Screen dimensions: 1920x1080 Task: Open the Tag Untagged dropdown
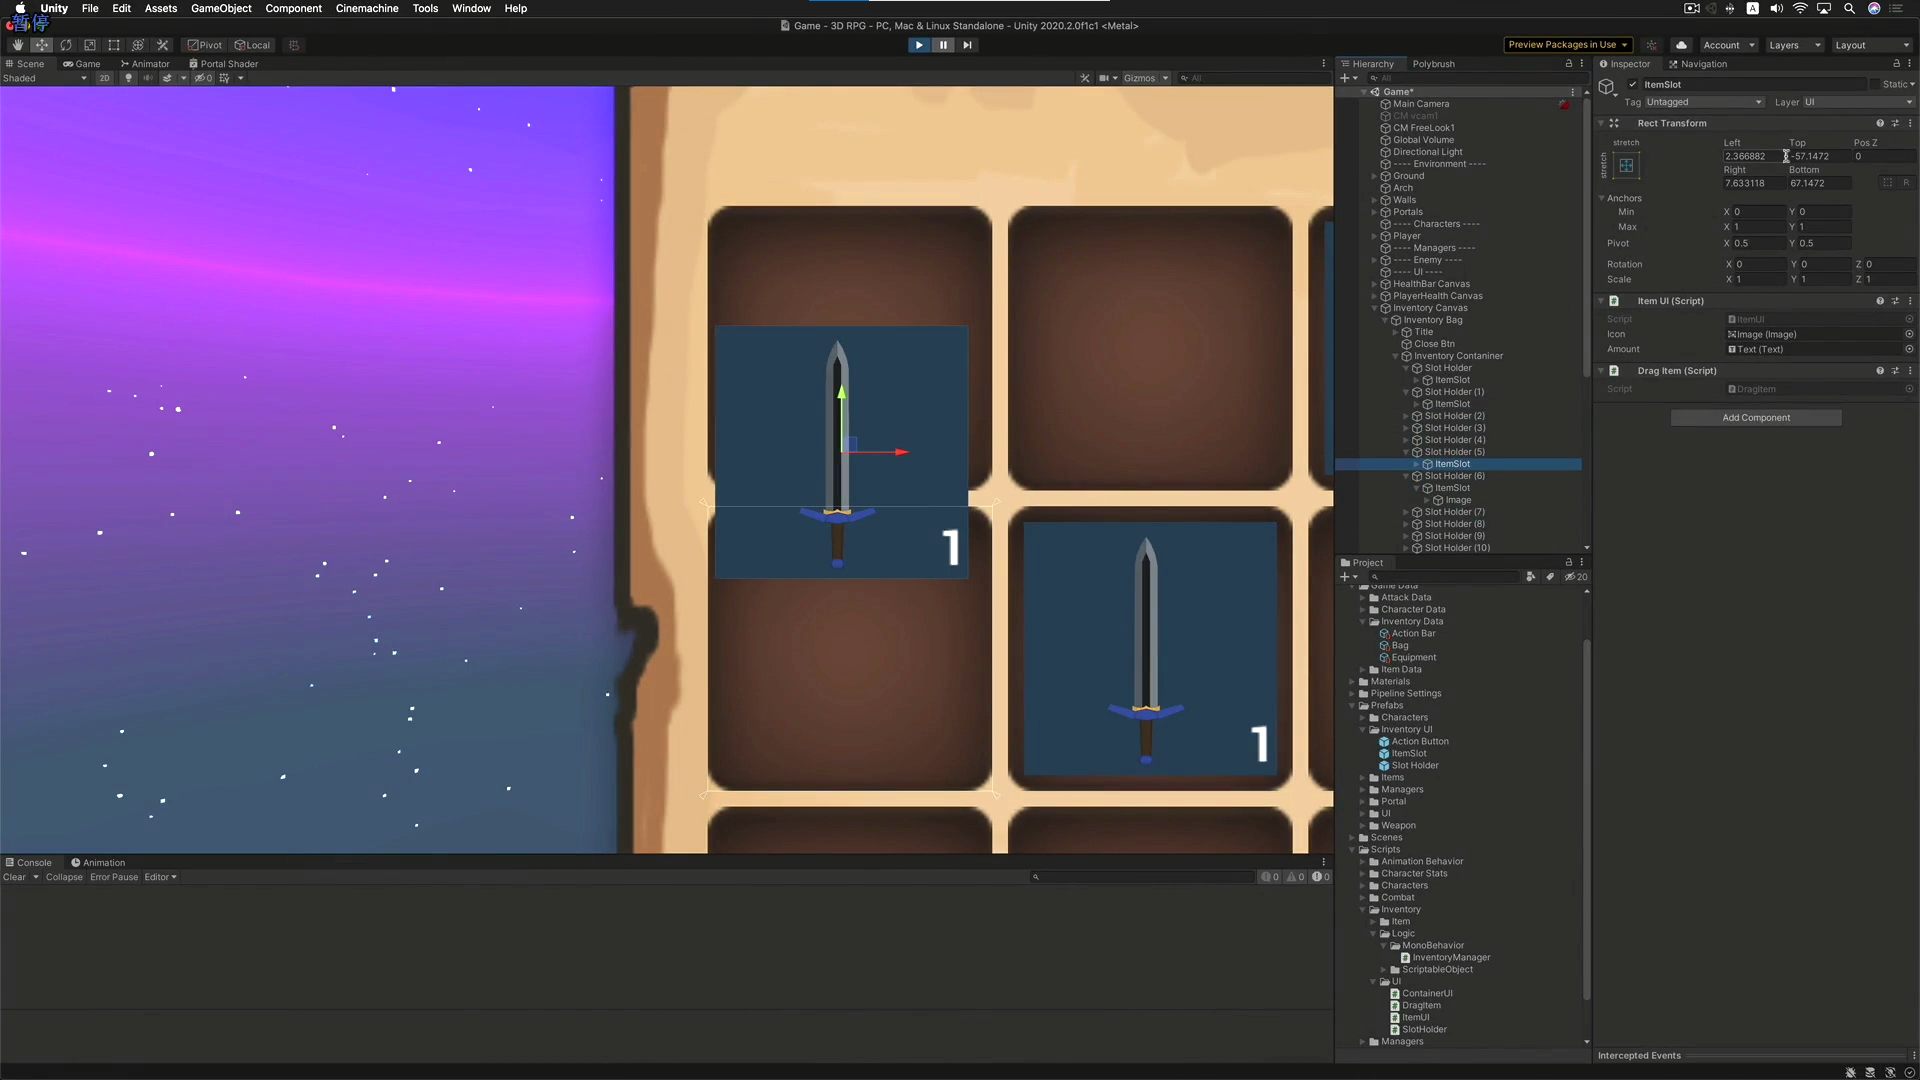[x=1703, y=102]
